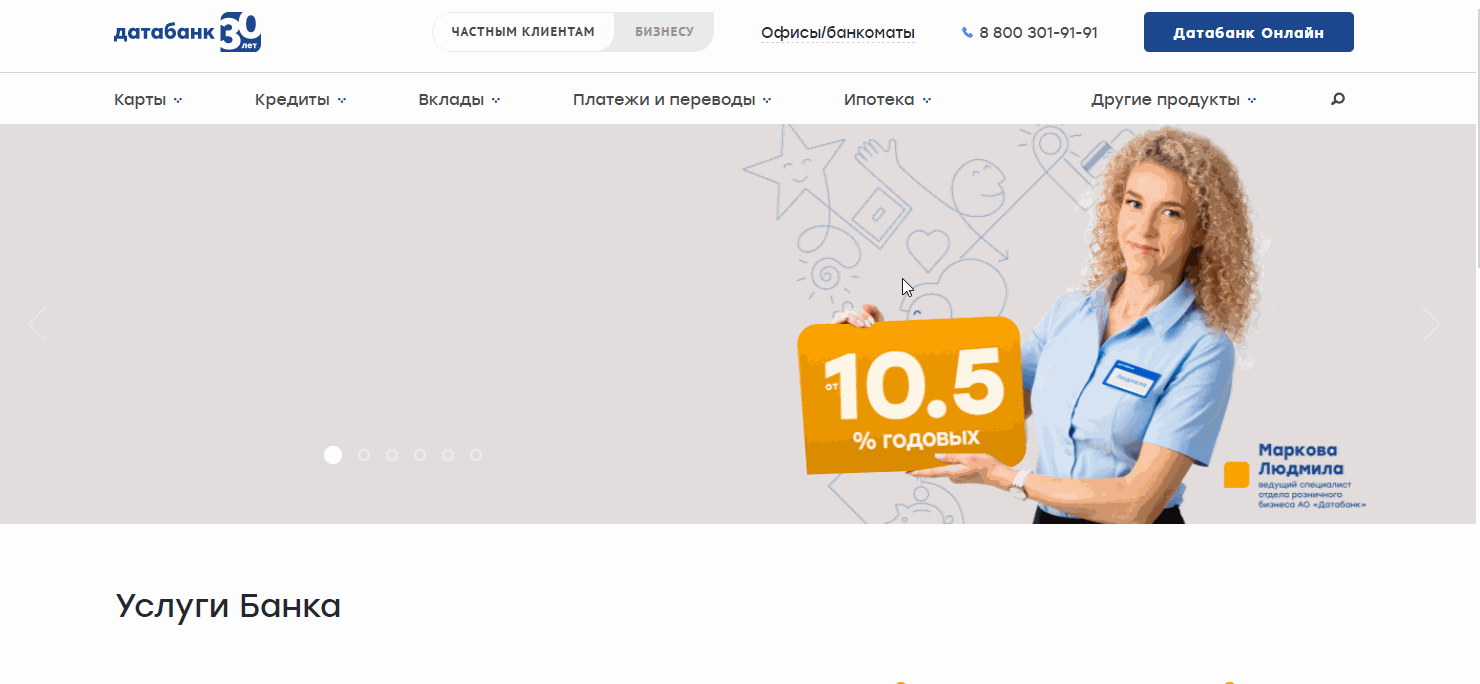The height and width of the screenshot is (684, 1480).
Task: Click the Услуги Банка heading
Action: [228, 605]
